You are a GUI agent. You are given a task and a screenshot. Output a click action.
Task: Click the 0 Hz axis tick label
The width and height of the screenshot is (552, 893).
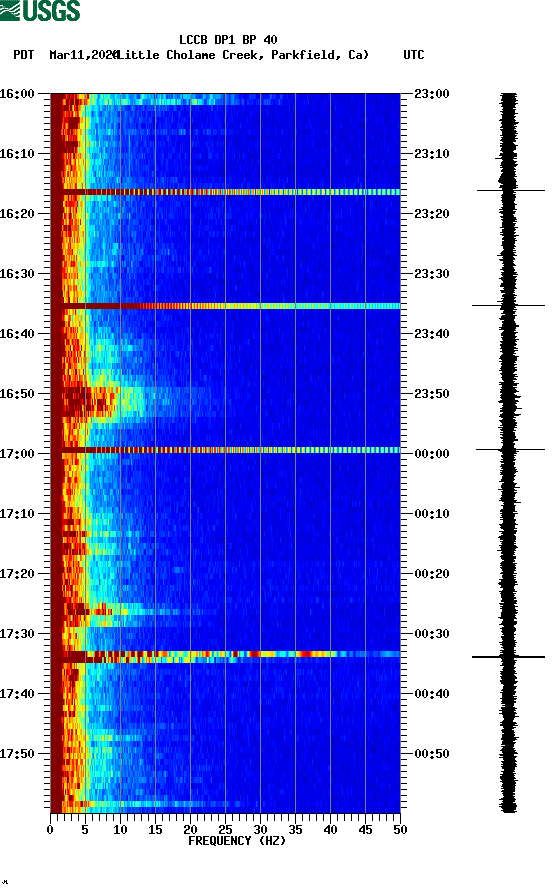click(50, 830)
